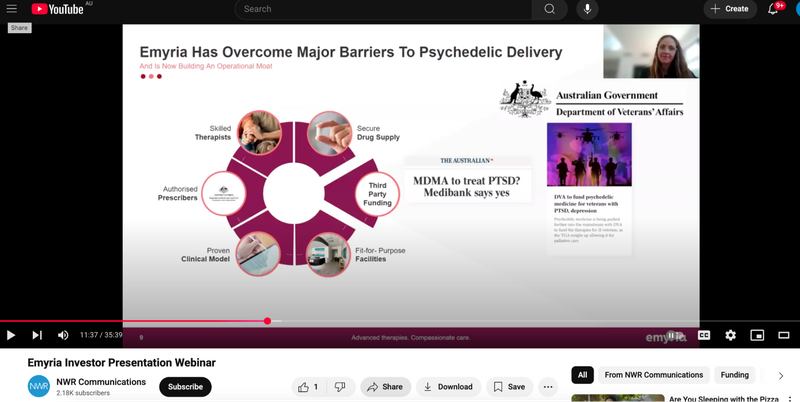Play the video
Viewport: 800px width, 402px height.
point(11,335)
